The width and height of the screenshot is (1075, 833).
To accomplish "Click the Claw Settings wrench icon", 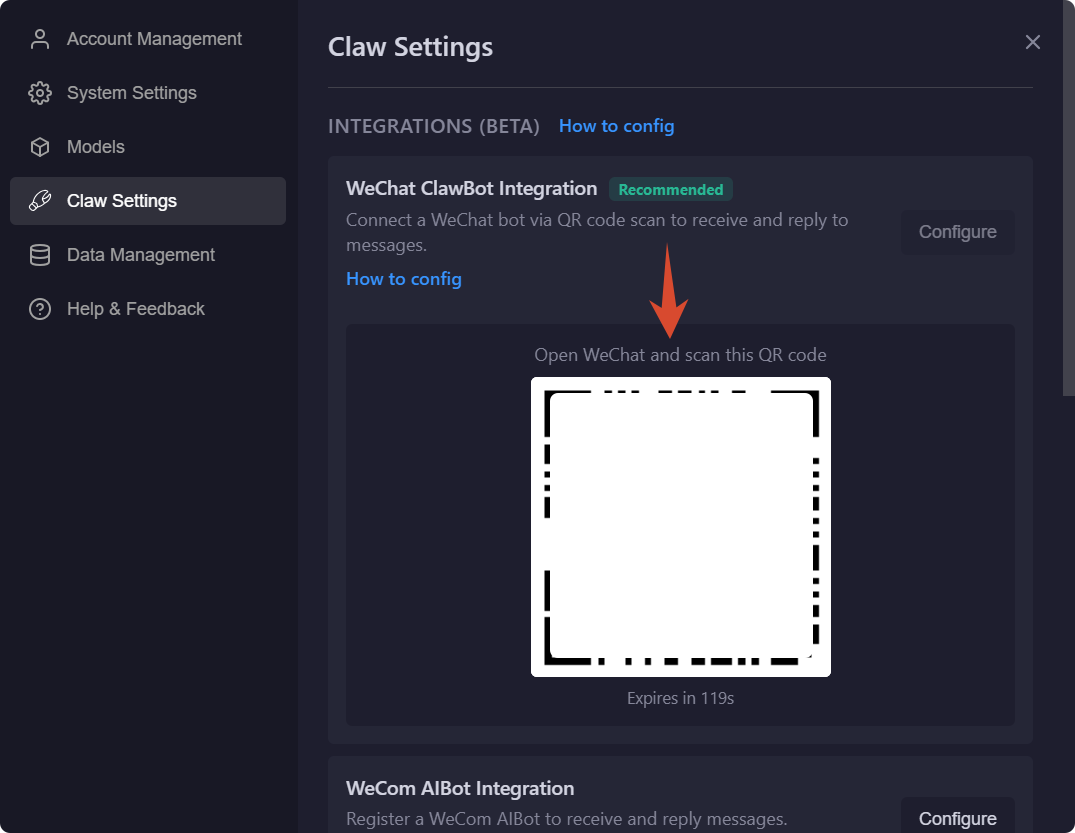I will click(x=40, y=201).
